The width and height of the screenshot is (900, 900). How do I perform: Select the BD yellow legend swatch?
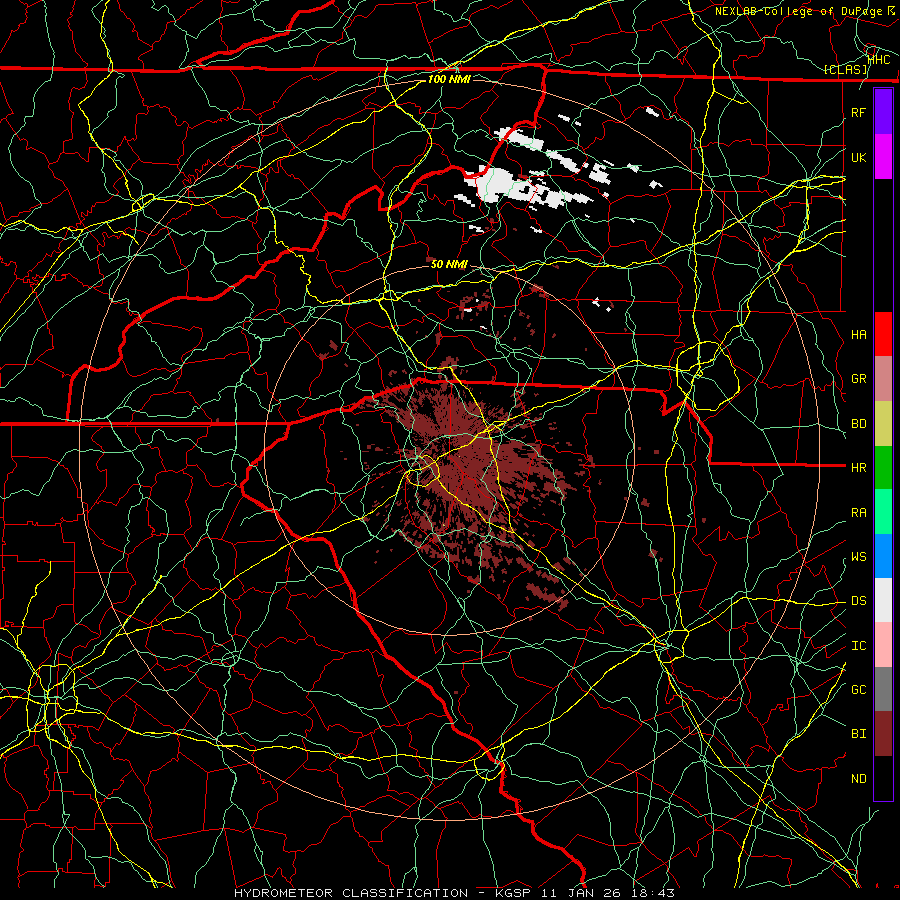click(x=883, y=423)
